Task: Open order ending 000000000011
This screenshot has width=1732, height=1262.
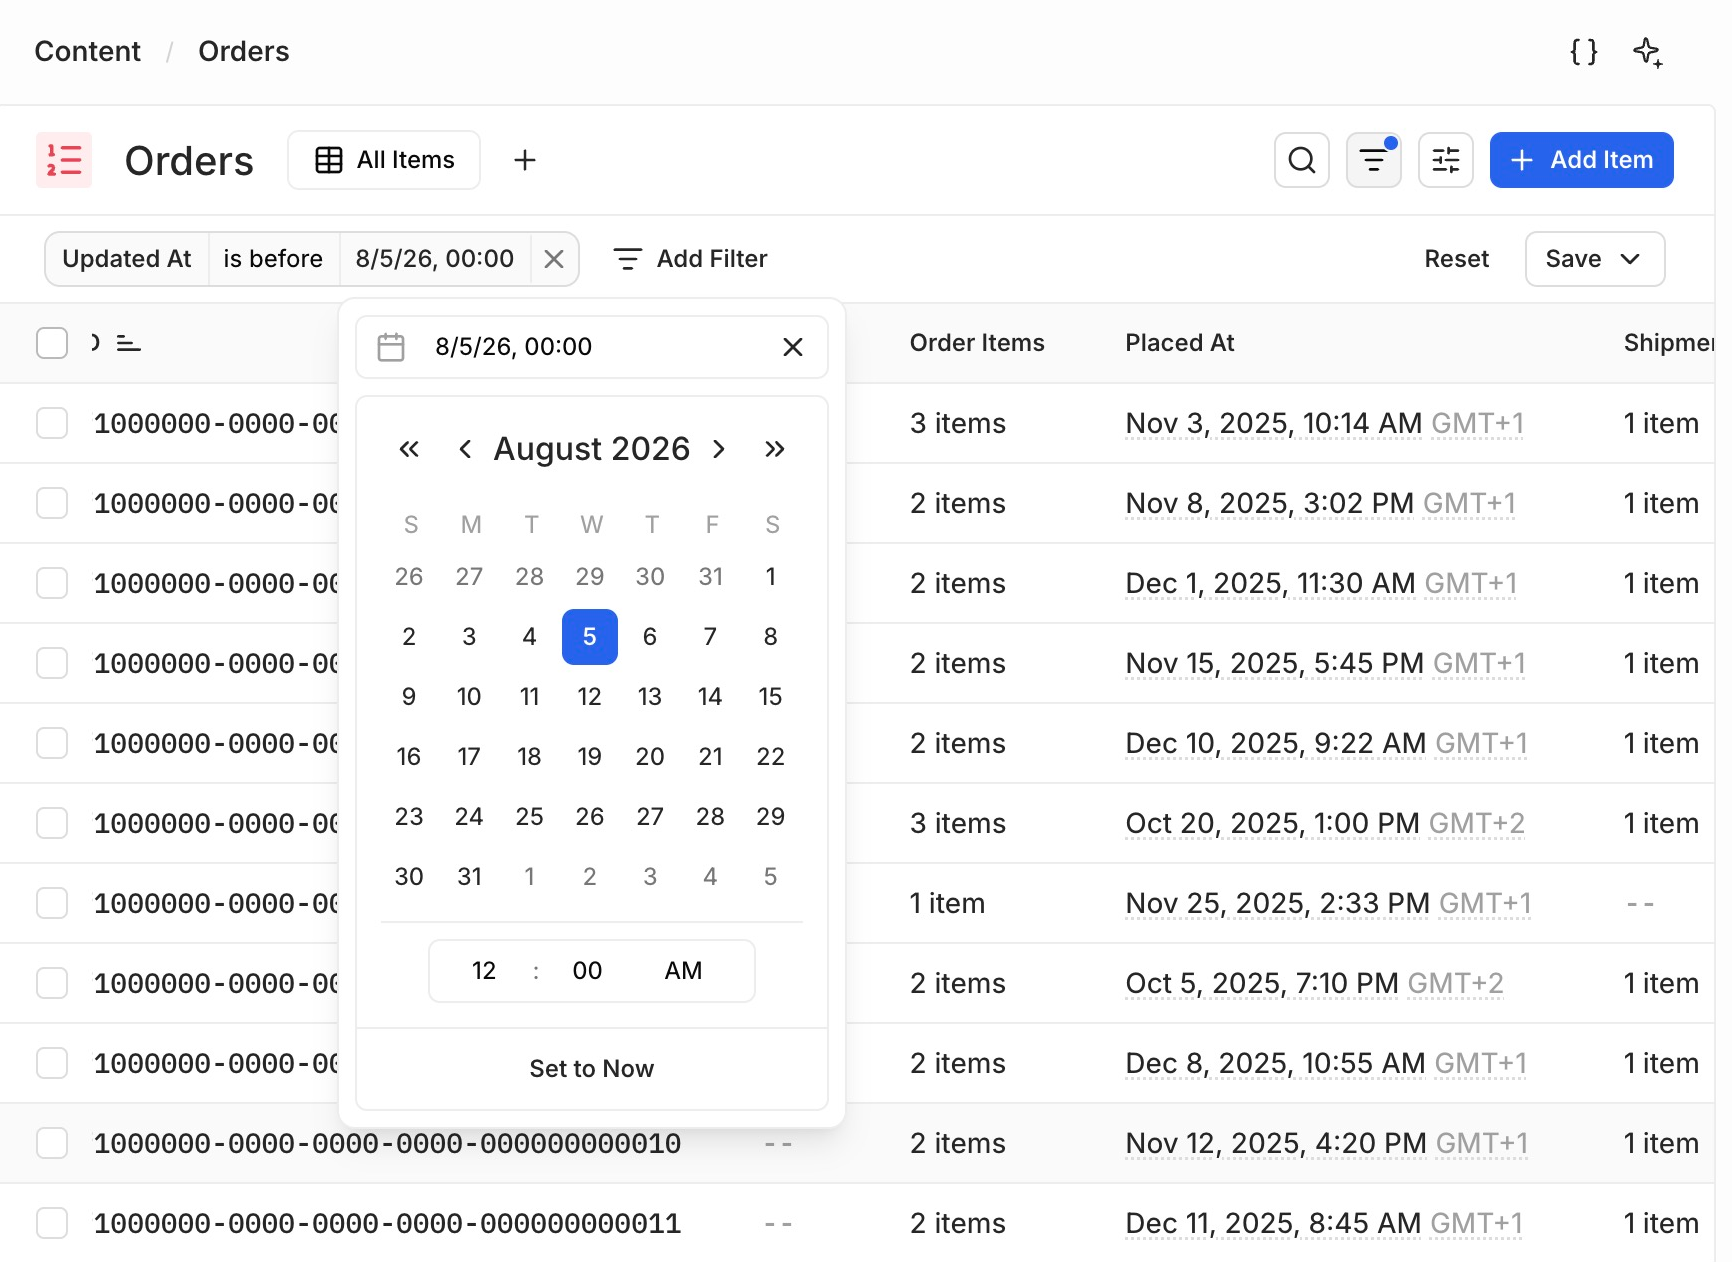Action: 388,1223
